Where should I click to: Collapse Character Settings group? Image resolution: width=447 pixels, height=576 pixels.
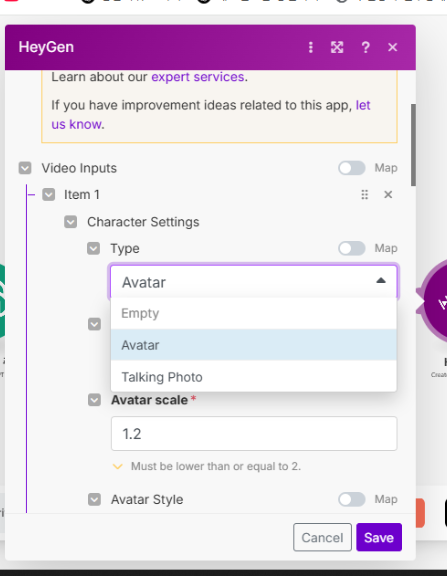click(x=71, y=222)
